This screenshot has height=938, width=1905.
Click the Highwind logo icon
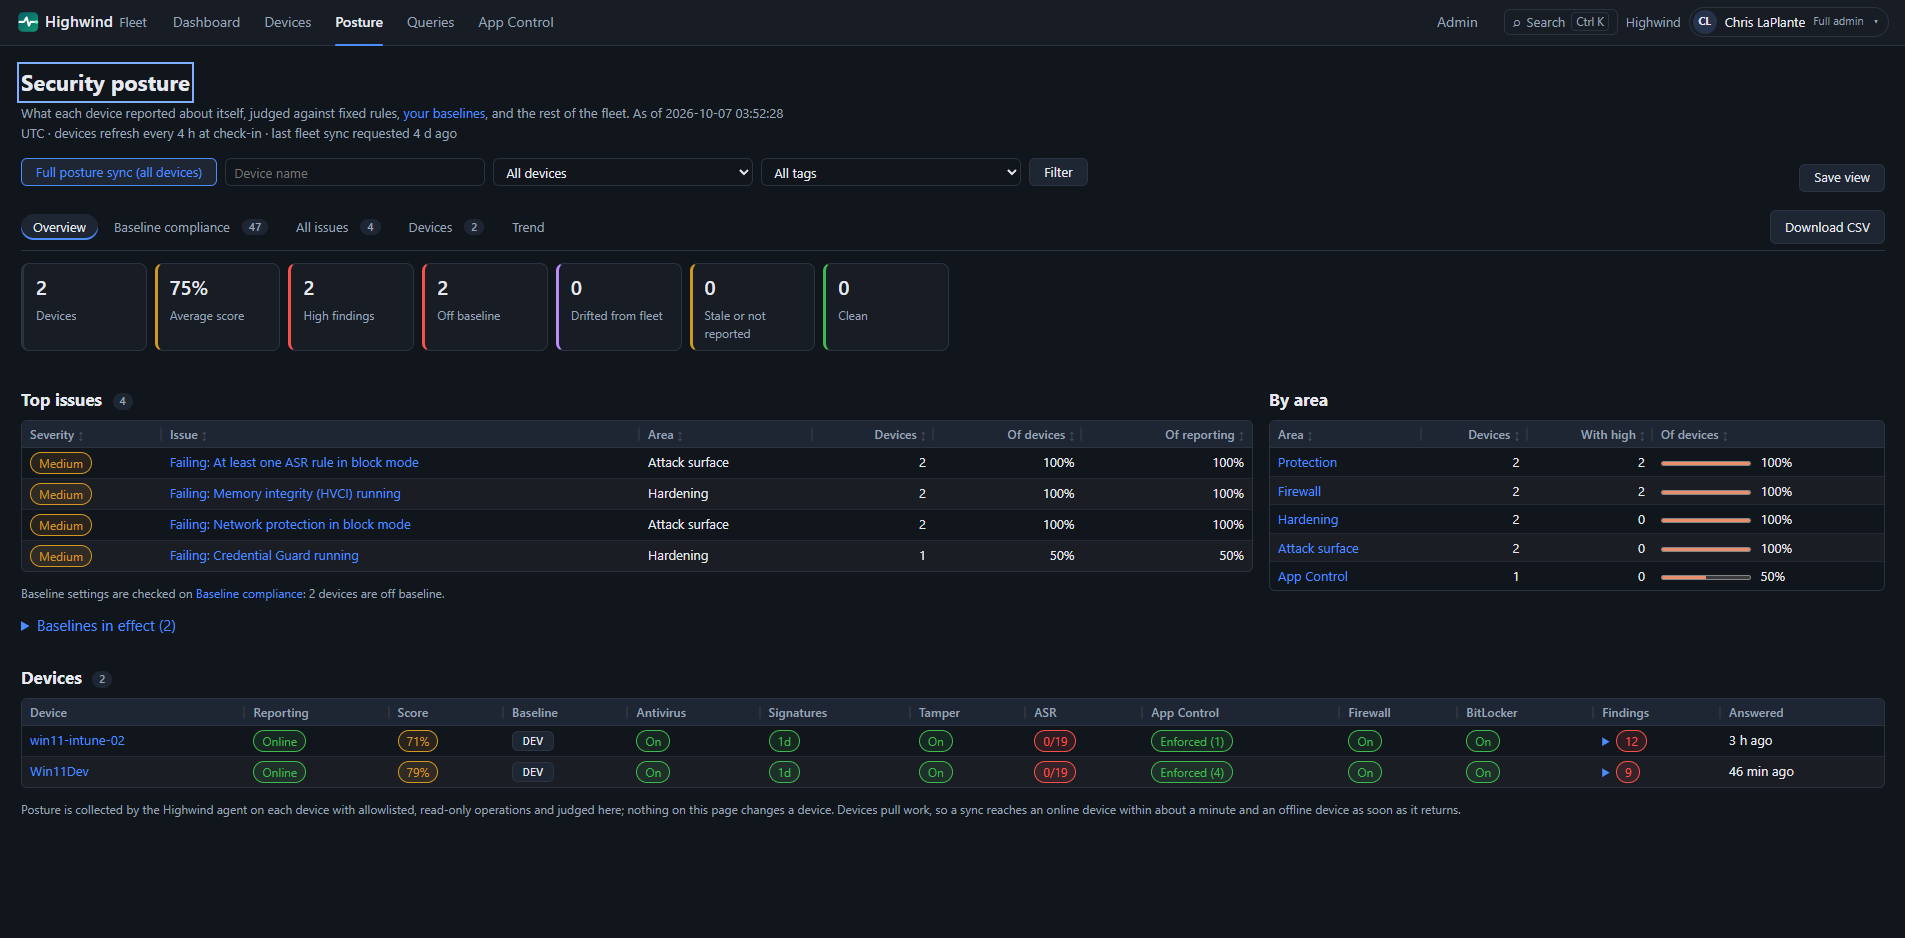pos(28,22)
